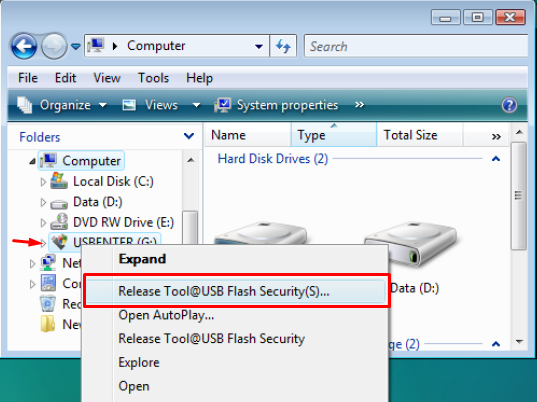Open the blue Help question mark icon

509,105
